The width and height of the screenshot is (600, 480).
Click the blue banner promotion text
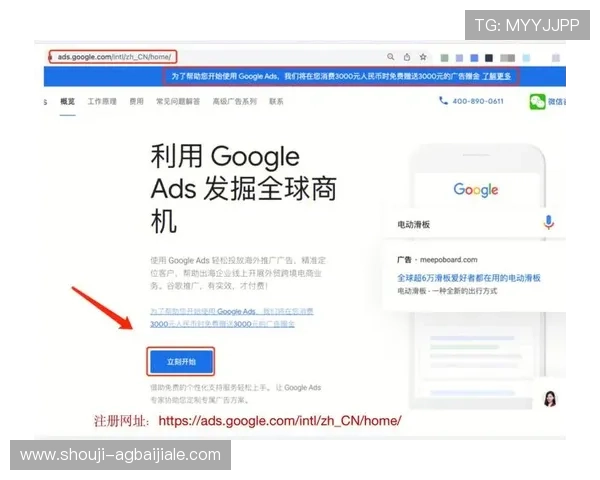pyautogui.click(x=325, y=76)
